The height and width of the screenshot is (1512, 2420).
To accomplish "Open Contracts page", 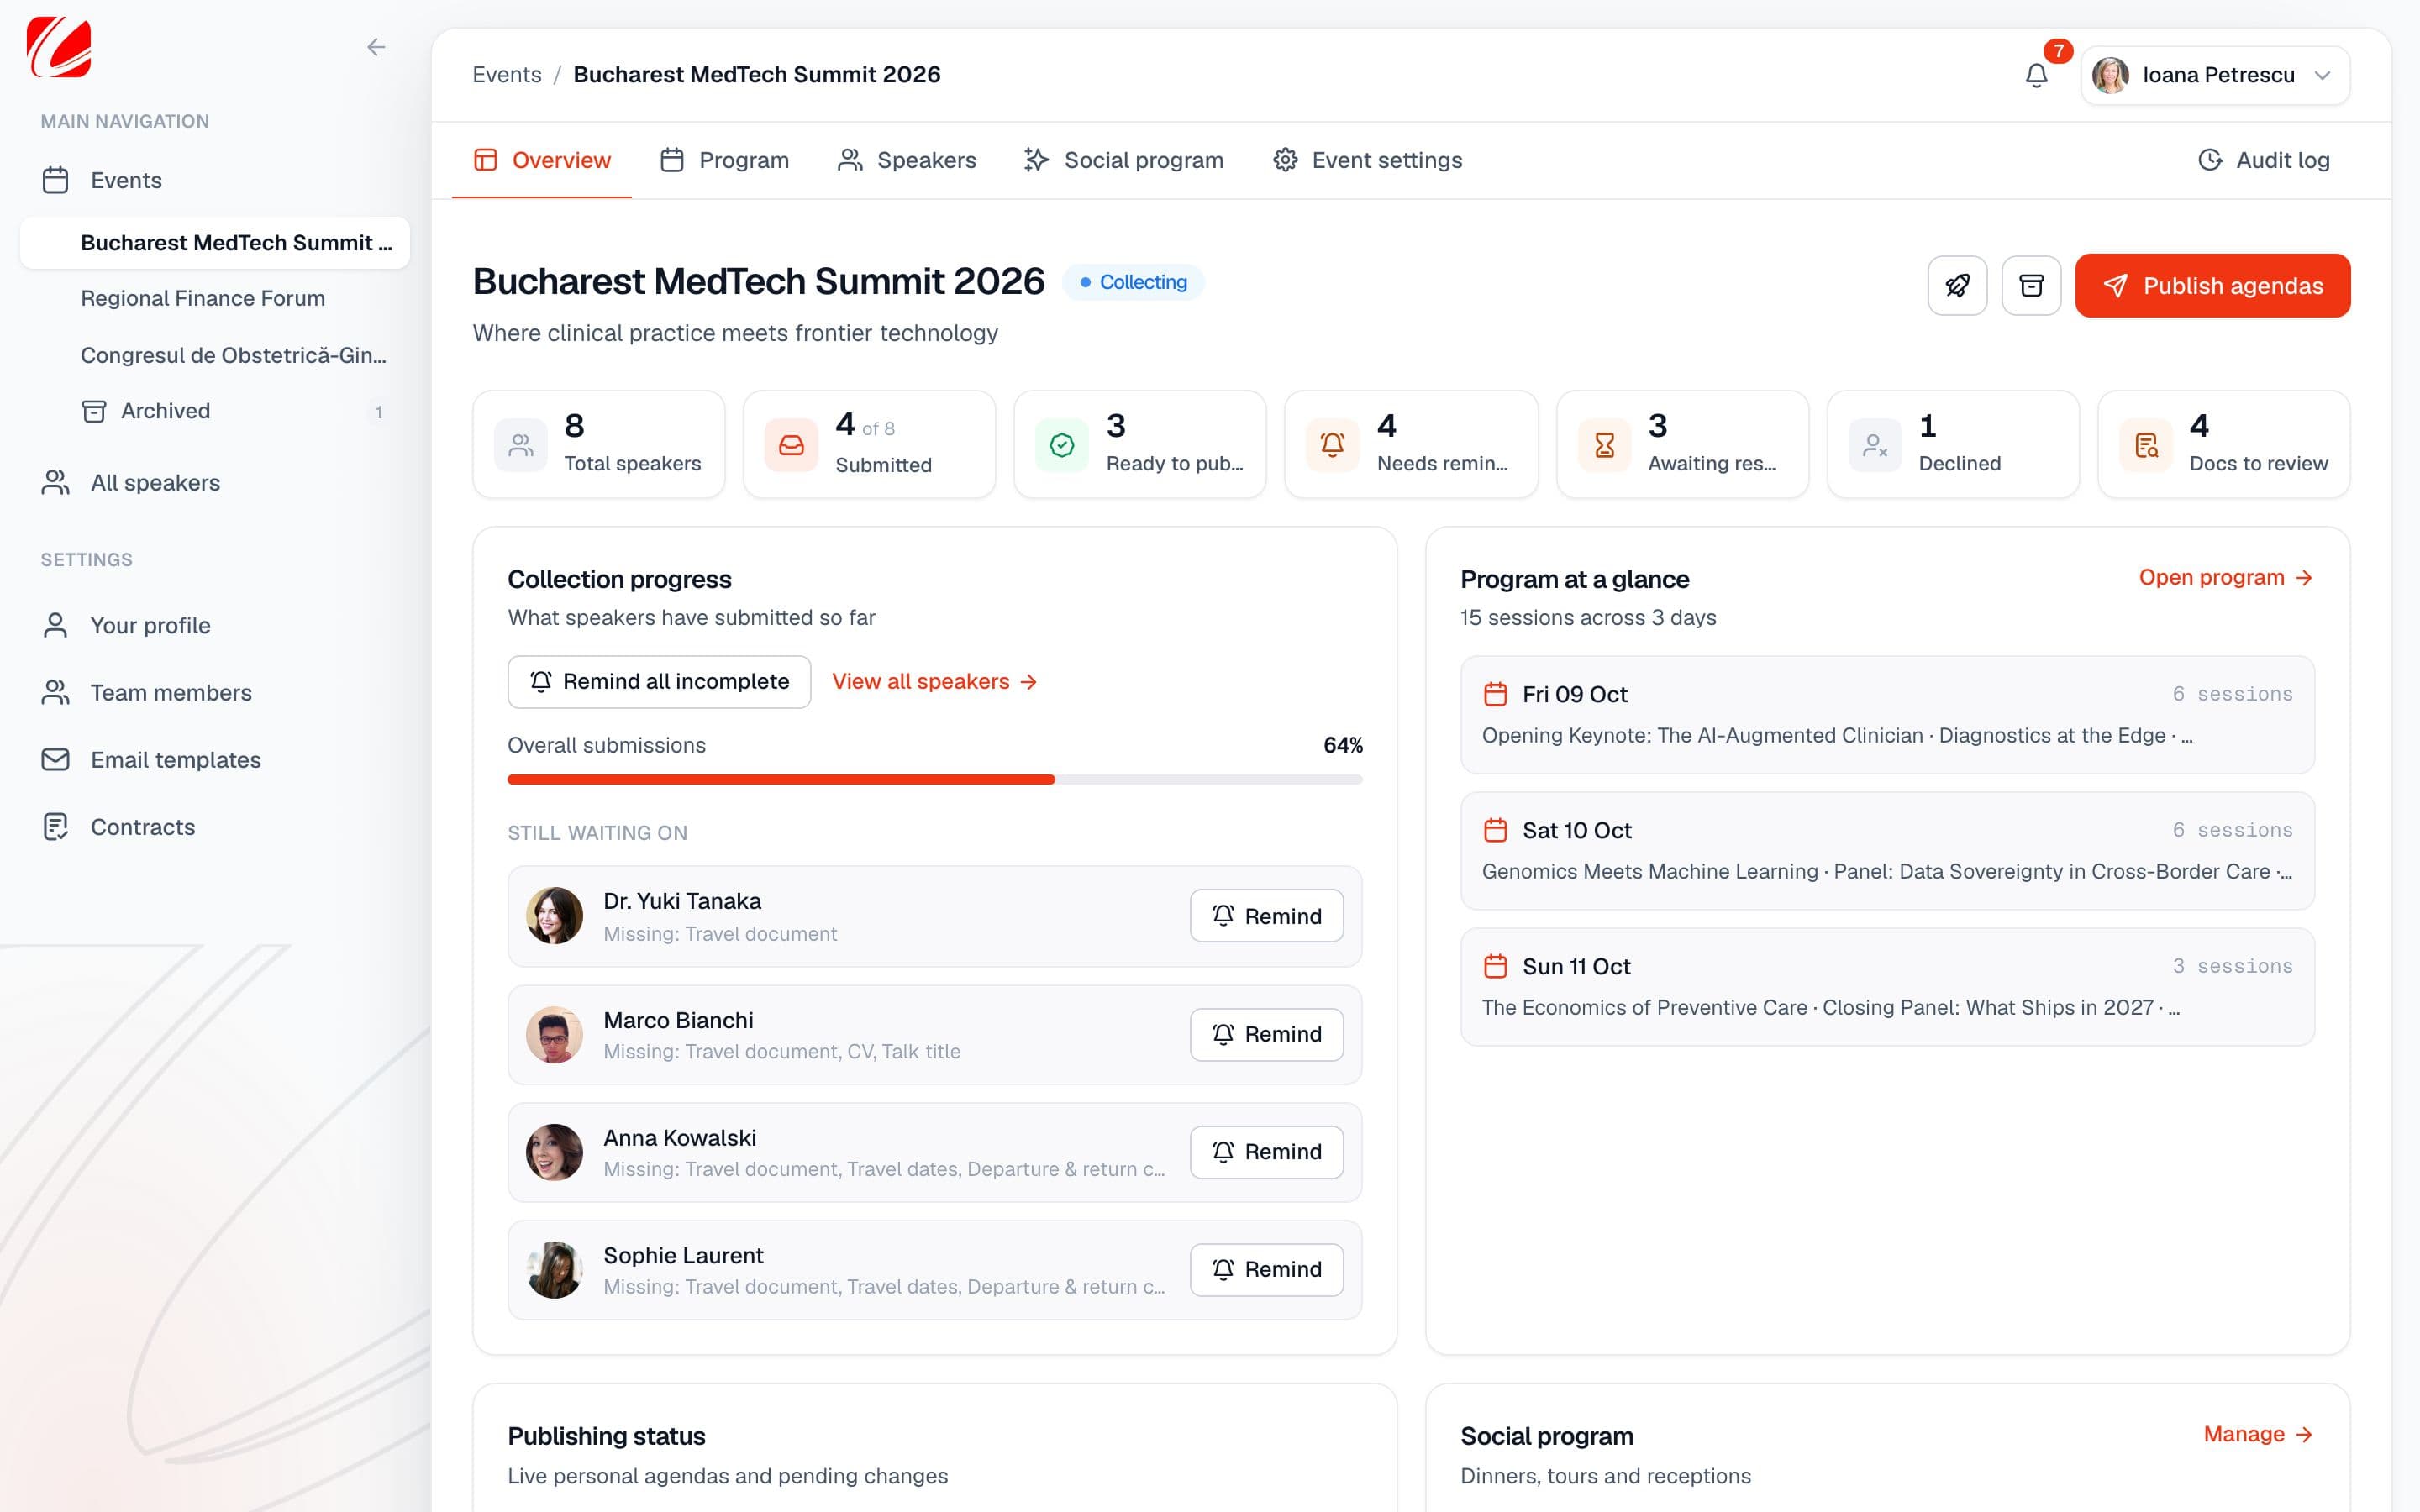I will (x=215, y=827).
